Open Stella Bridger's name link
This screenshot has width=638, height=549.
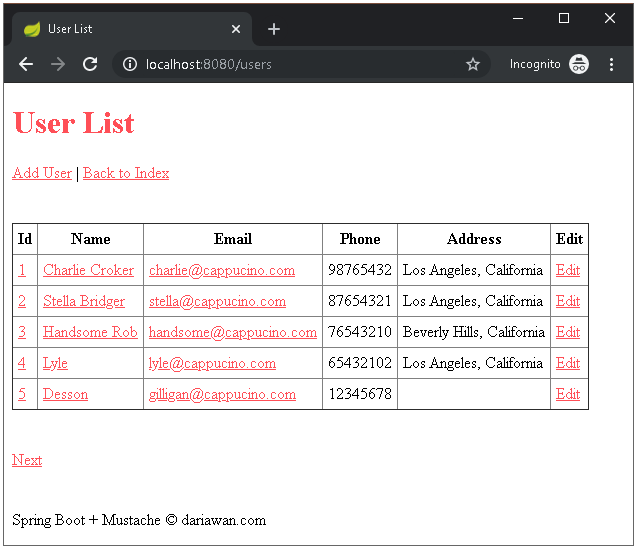(x=84, y=301)
